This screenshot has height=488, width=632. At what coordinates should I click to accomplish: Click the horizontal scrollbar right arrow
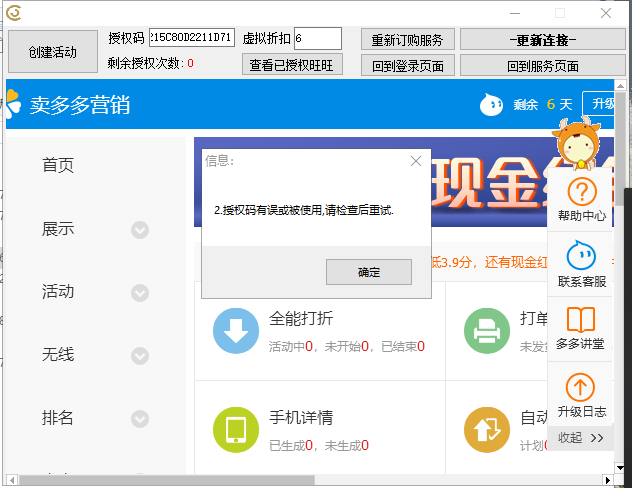click(x=608, y=480)
